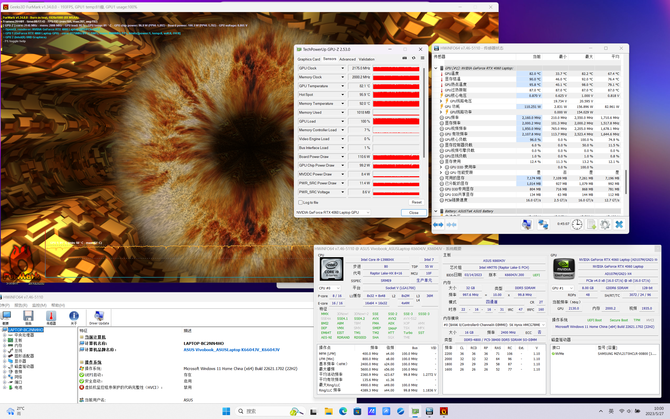670x419 pixels.
Task: Collapse the Battery ASUS sensor group
Action: click(x=436, y=211)
